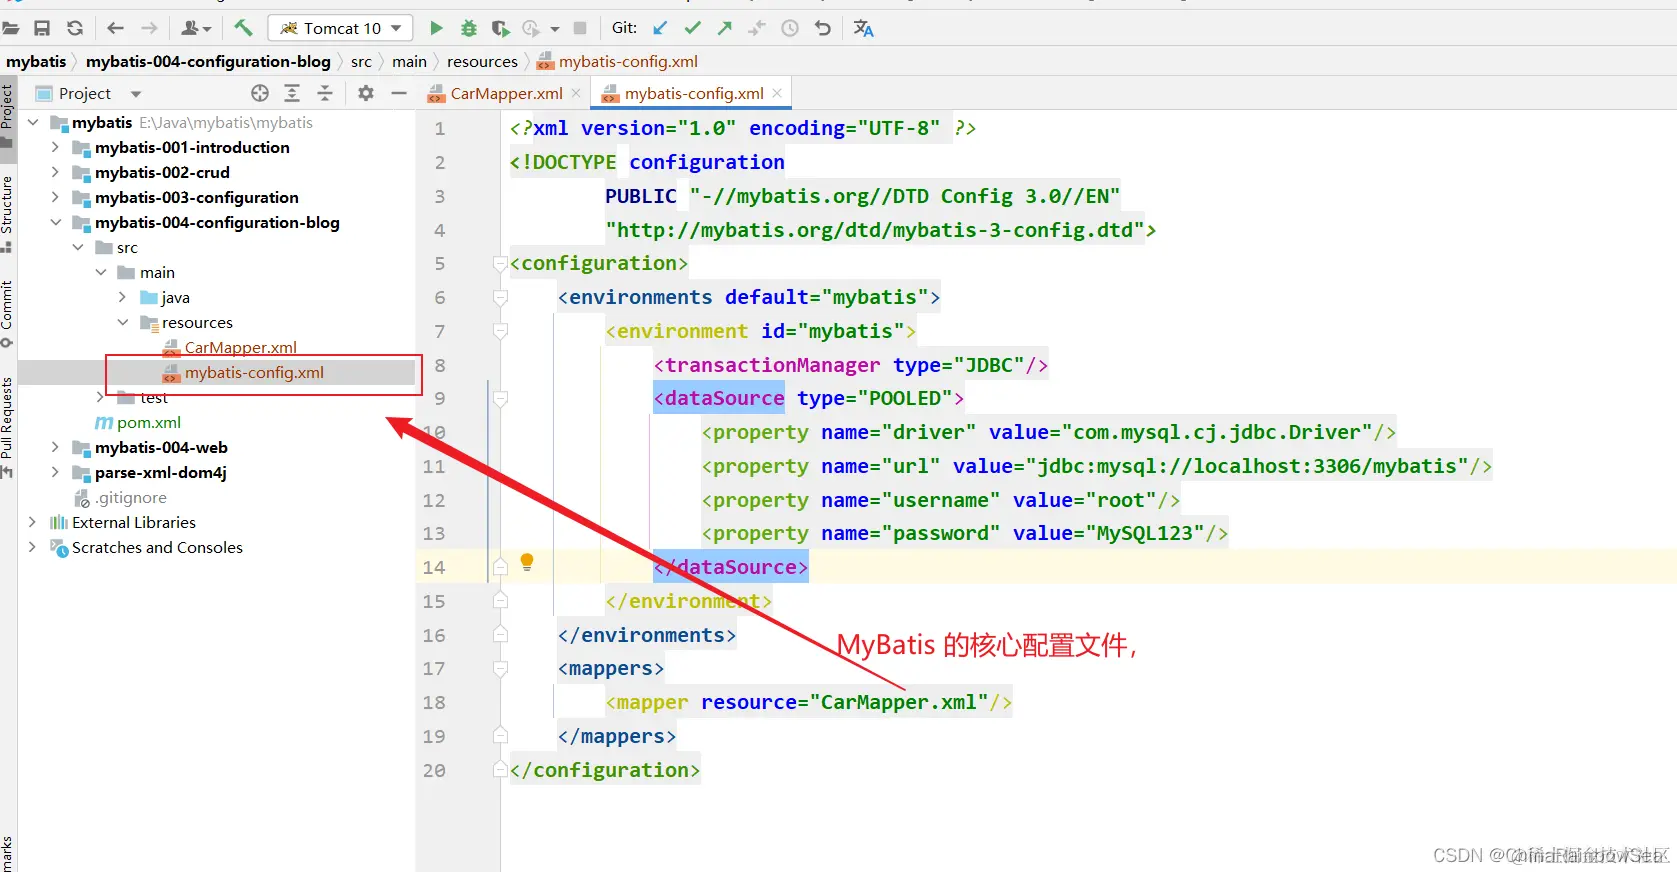This screenshot has height=872, width=1677.
Task: Run Tomcat 10 with the green play icon
Action: tap(436, 28)
